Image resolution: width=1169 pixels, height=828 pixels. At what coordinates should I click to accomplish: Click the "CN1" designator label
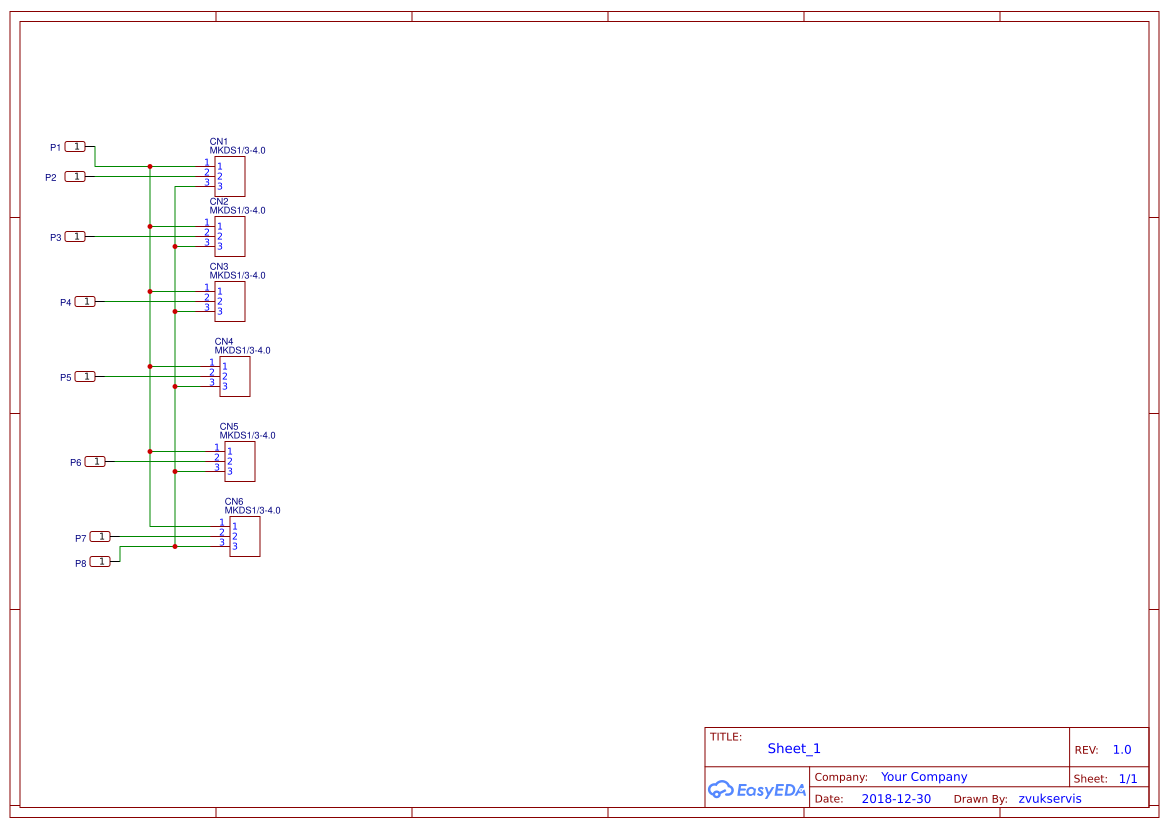click(x=218, y=142)
